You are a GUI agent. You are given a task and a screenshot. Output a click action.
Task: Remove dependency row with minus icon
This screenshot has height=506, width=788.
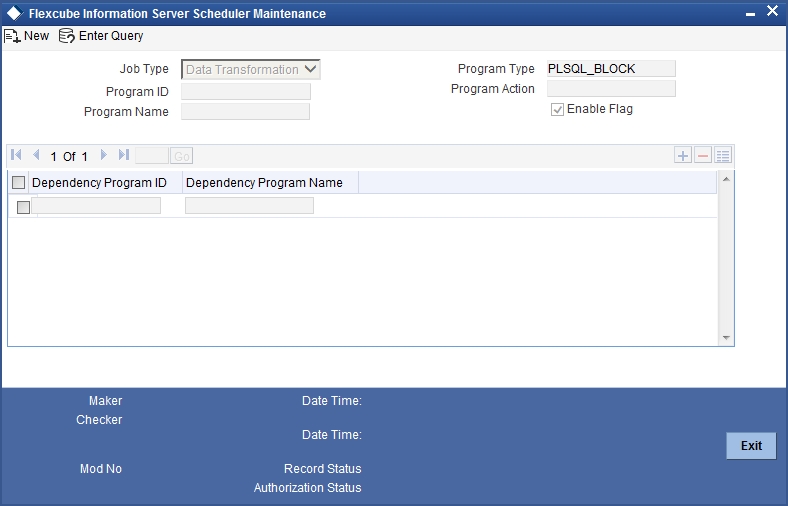[x=703, y=155]
